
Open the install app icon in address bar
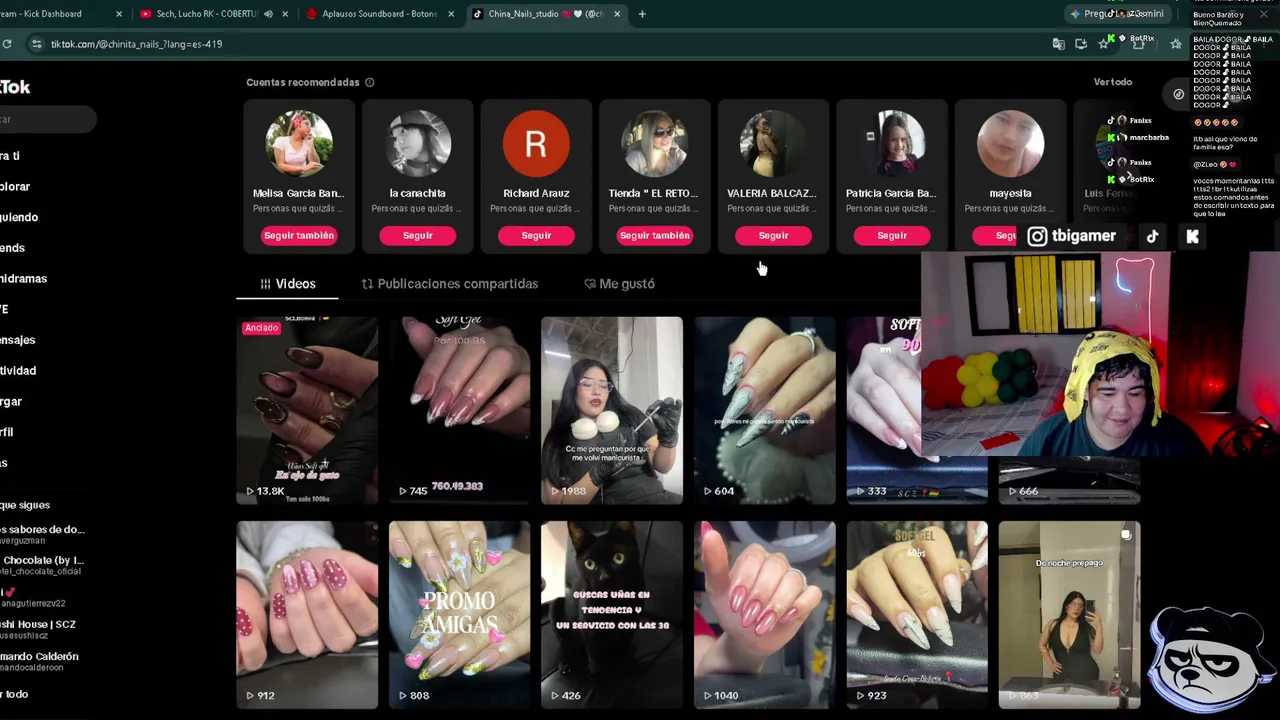(1081, 44)
